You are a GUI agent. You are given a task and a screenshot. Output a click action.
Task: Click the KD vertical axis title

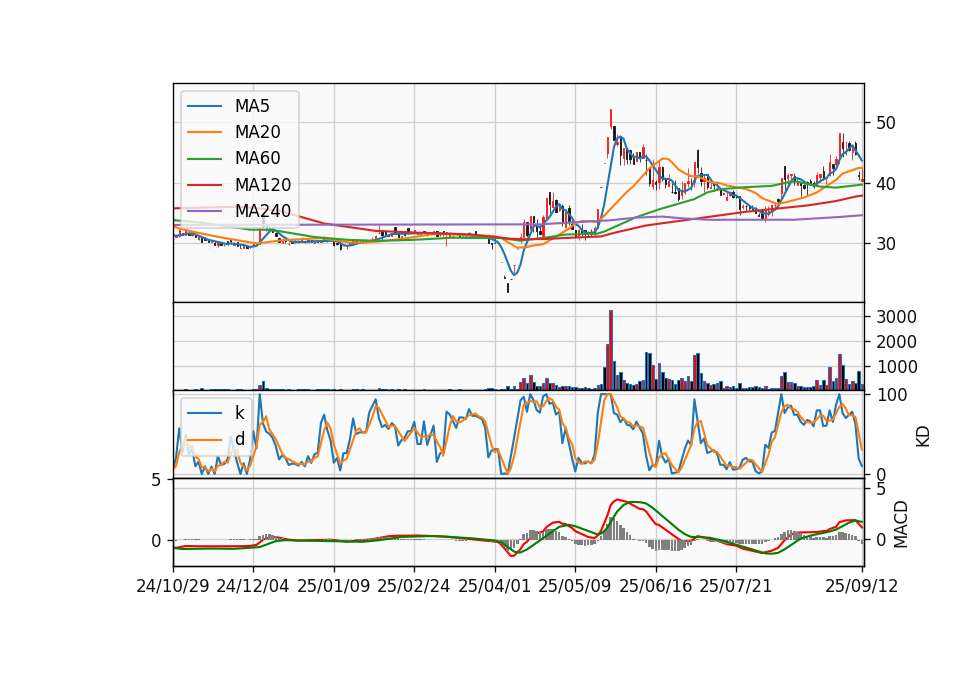coord(923,437)
